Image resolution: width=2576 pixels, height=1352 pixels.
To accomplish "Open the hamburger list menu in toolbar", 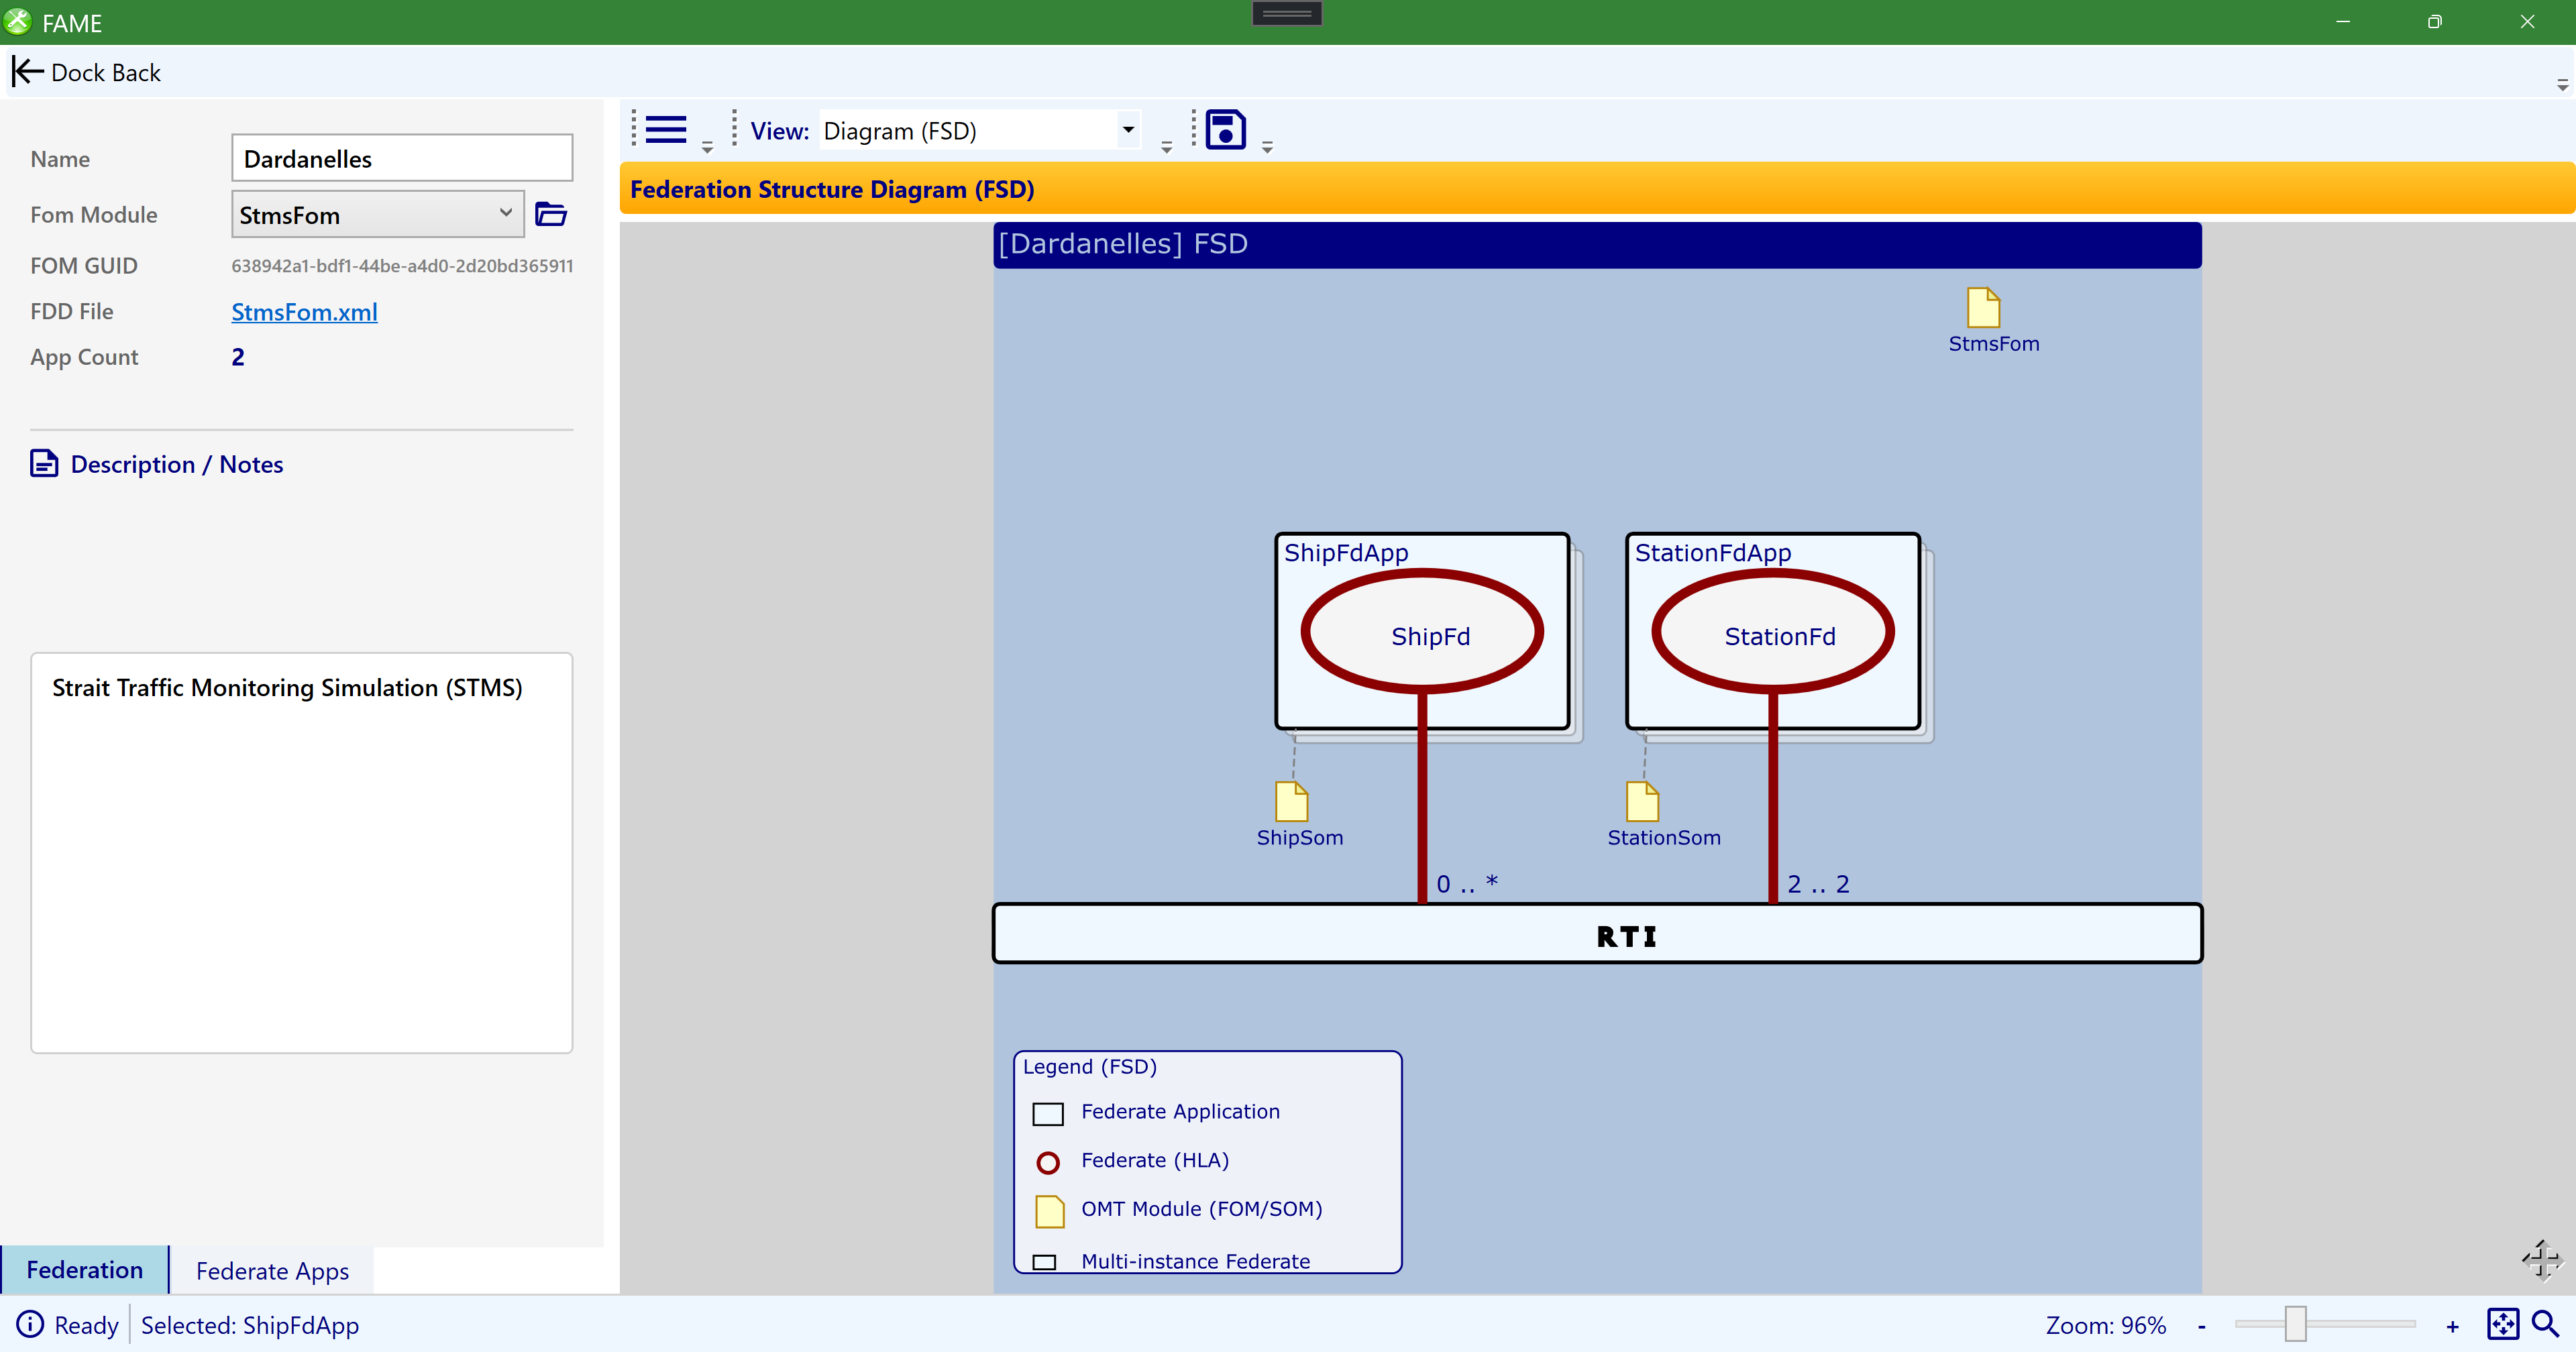I will coord(666,130).
